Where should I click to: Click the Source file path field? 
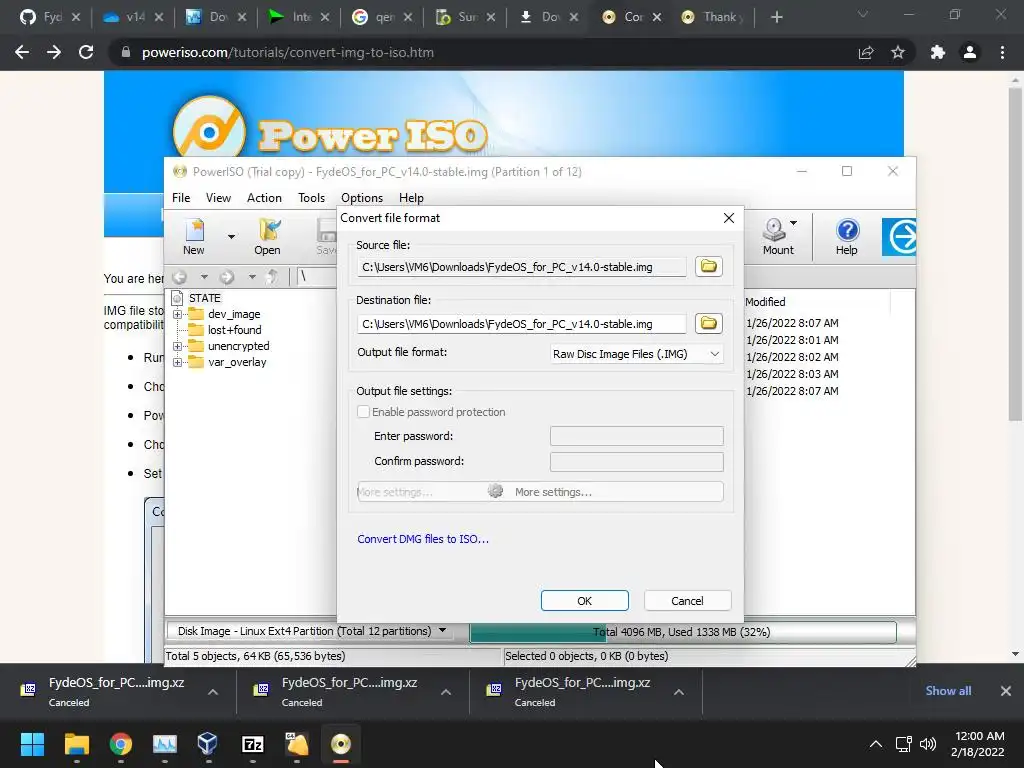[521, 266]
